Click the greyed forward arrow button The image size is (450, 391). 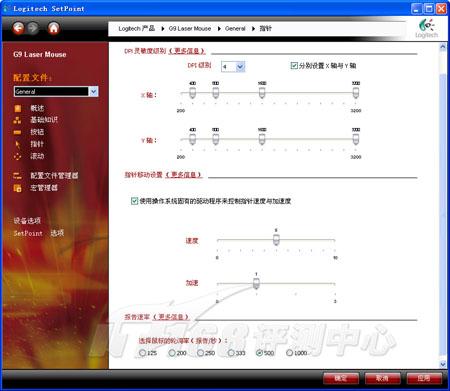33,28
